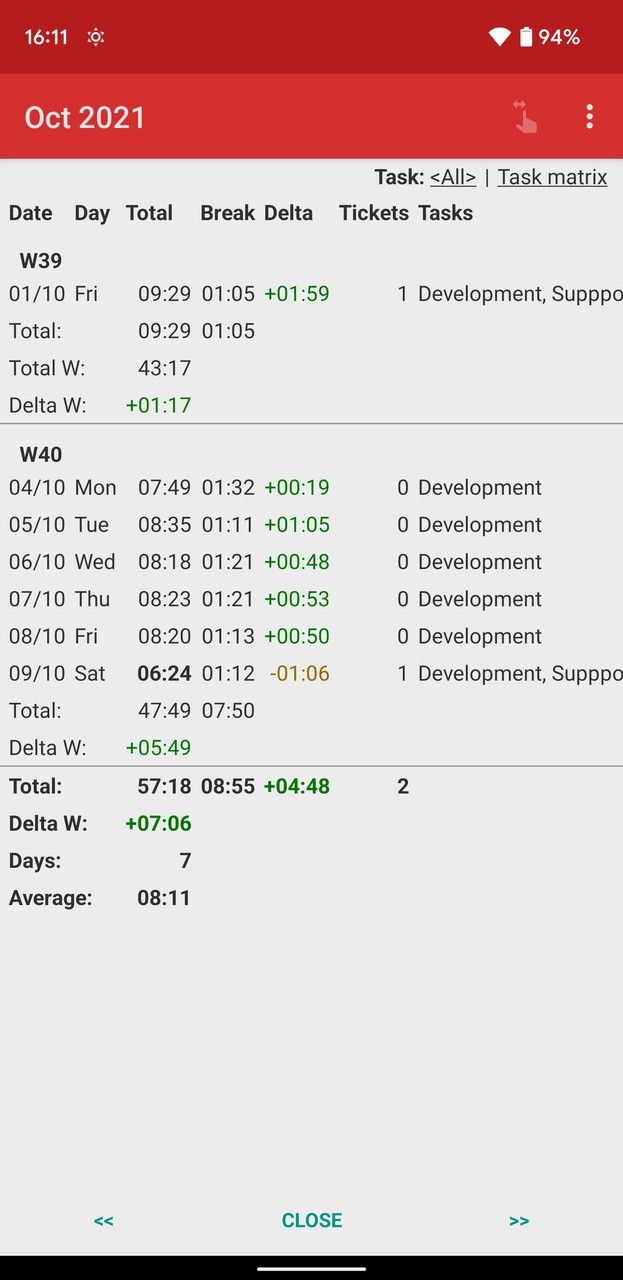This screenshot has height=1280, width=623.
Task: Tap the Oct 2021 title
Action: (x=85, y=117)
